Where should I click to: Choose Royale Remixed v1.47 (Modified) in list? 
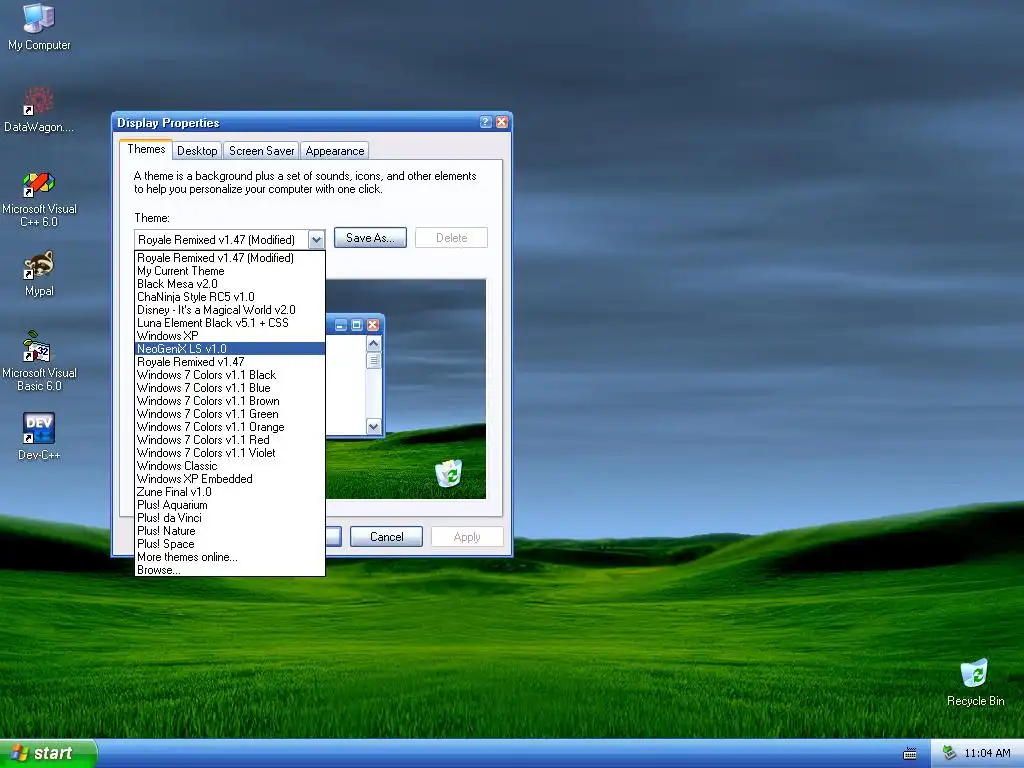tap(230, 258)
